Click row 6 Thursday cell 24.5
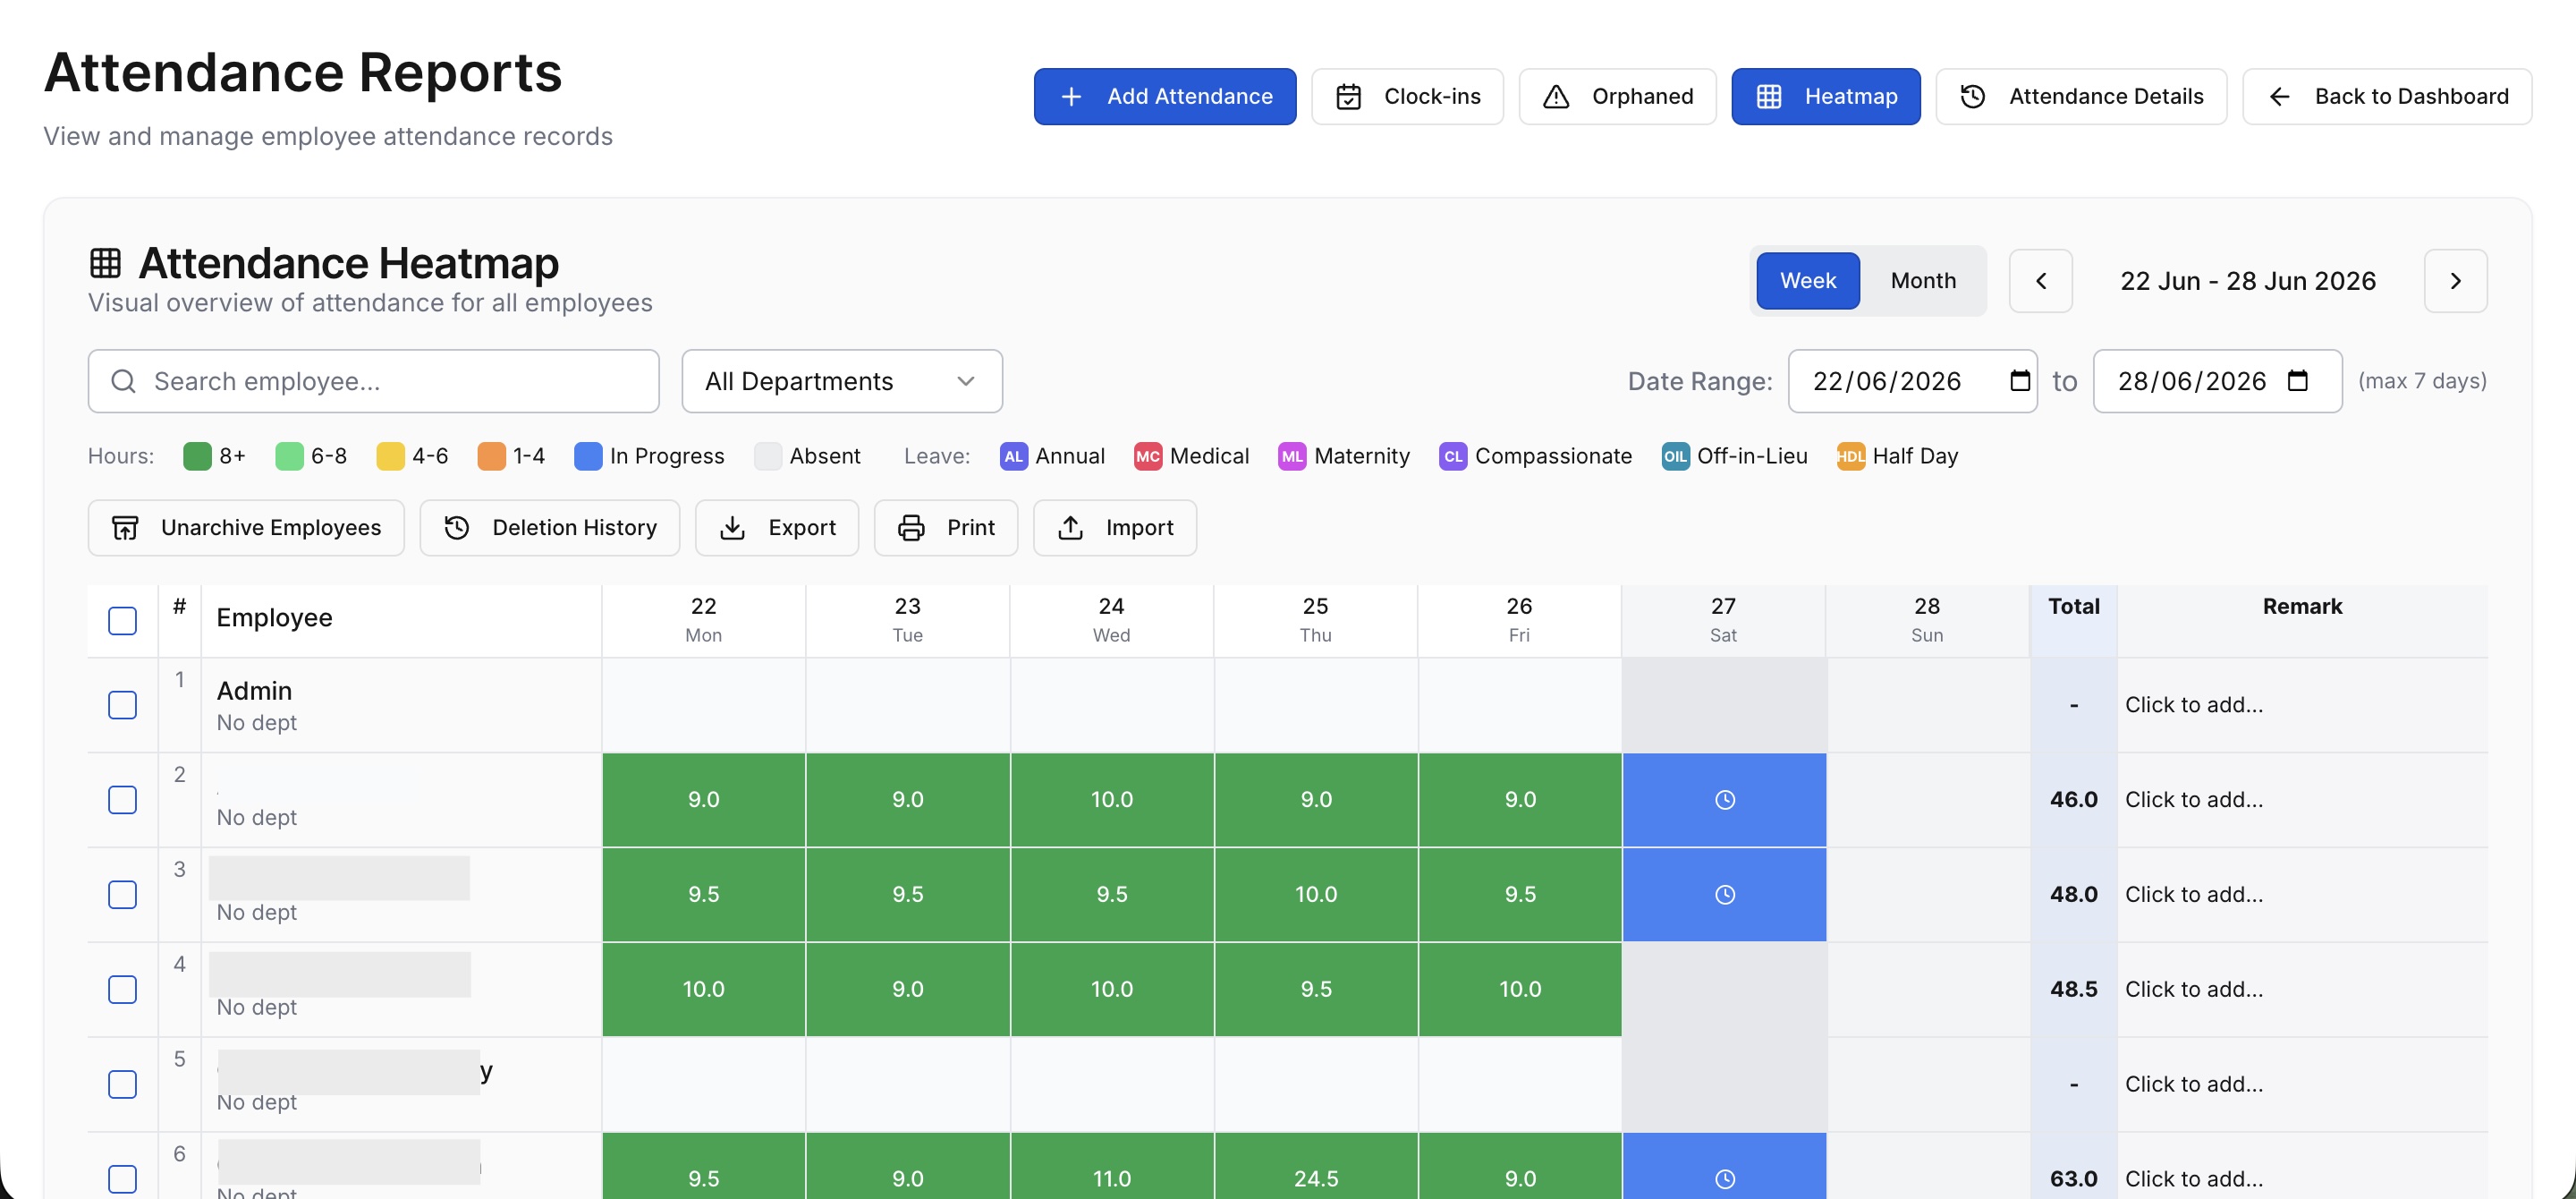 [x=1315, y=1168]
